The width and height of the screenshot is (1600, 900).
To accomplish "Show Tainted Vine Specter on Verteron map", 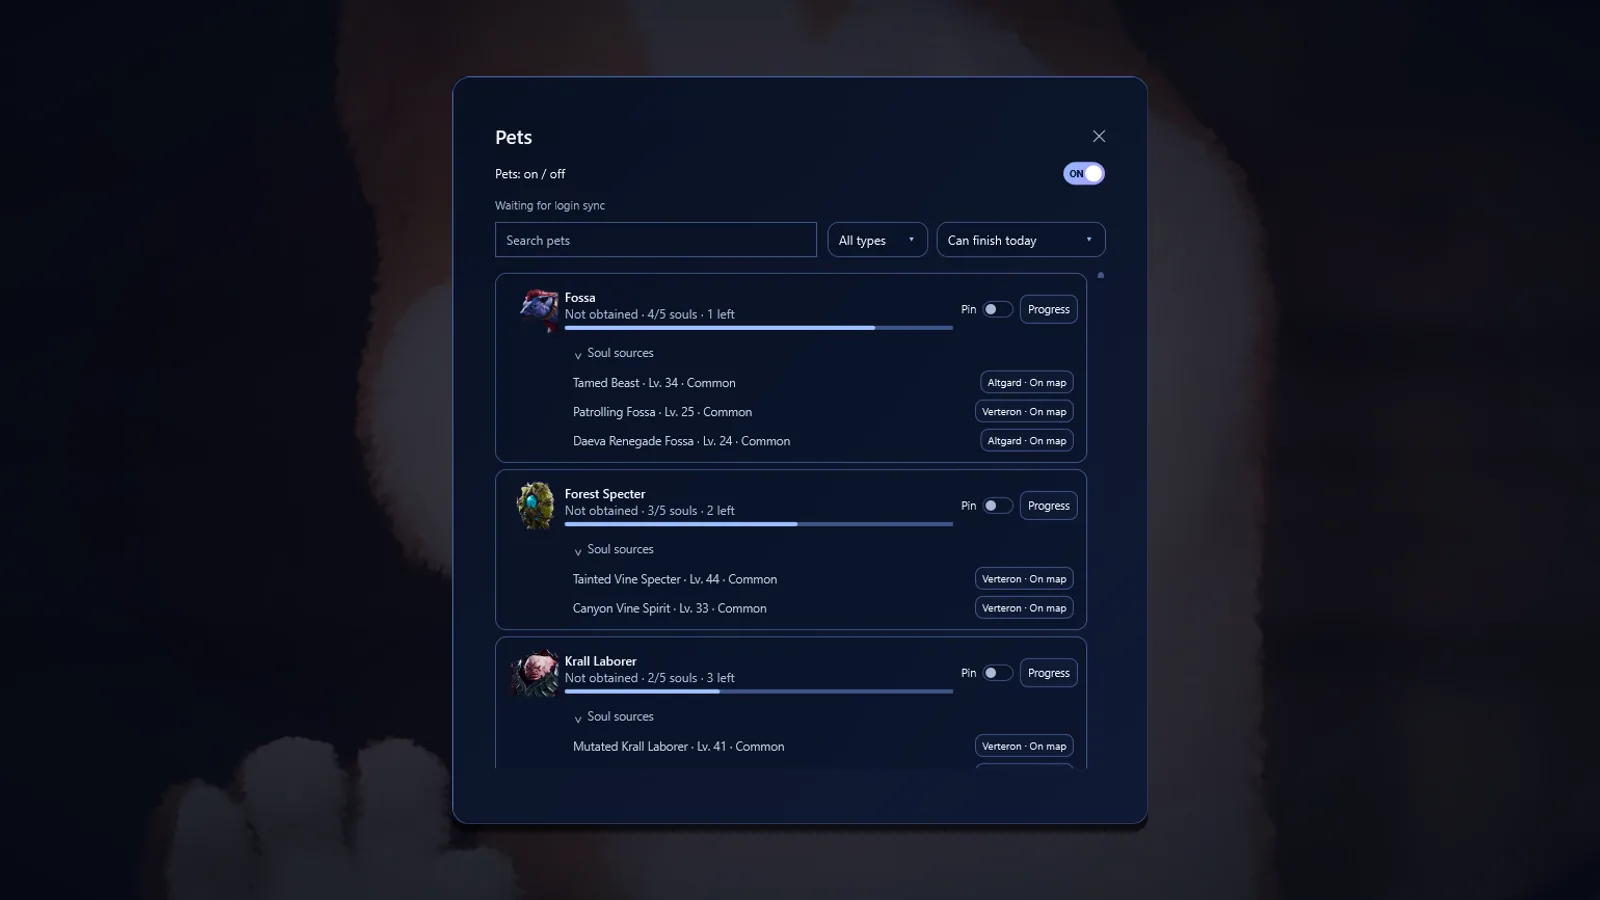I will click(x=1024, y=579).
